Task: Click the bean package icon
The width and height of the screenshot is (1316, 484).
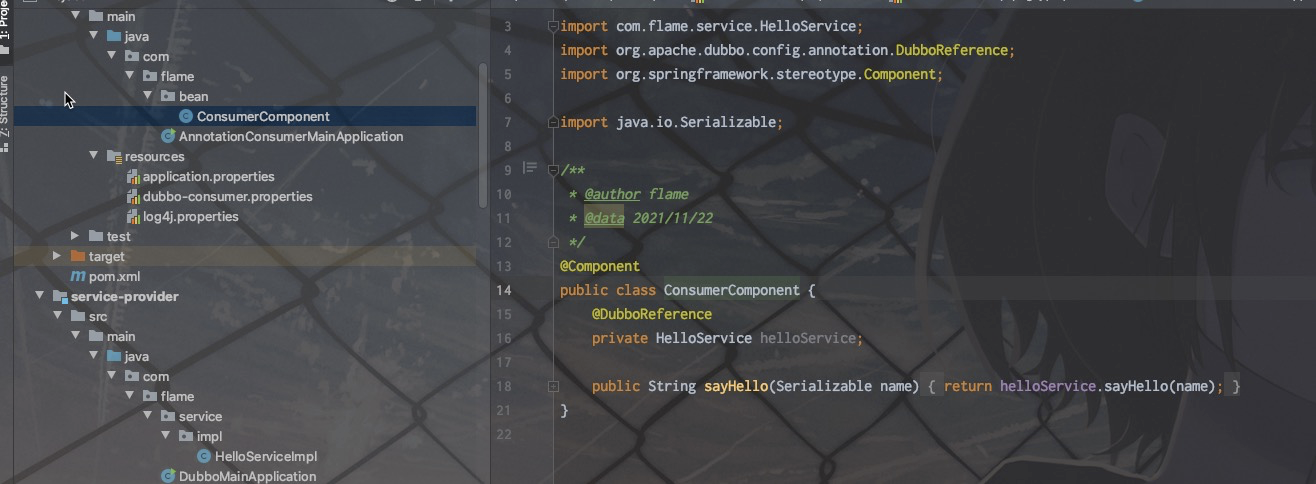Action: click(x=168, y=96)
